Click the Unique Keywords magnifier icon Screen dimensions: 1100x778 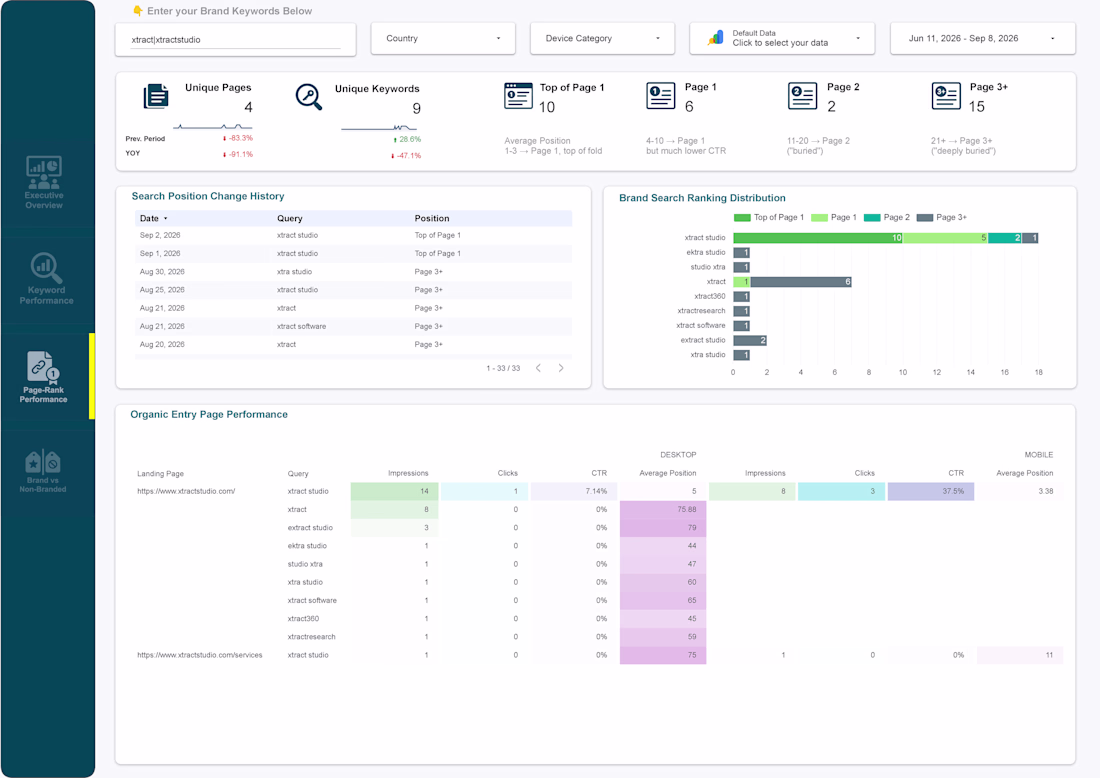309,97
